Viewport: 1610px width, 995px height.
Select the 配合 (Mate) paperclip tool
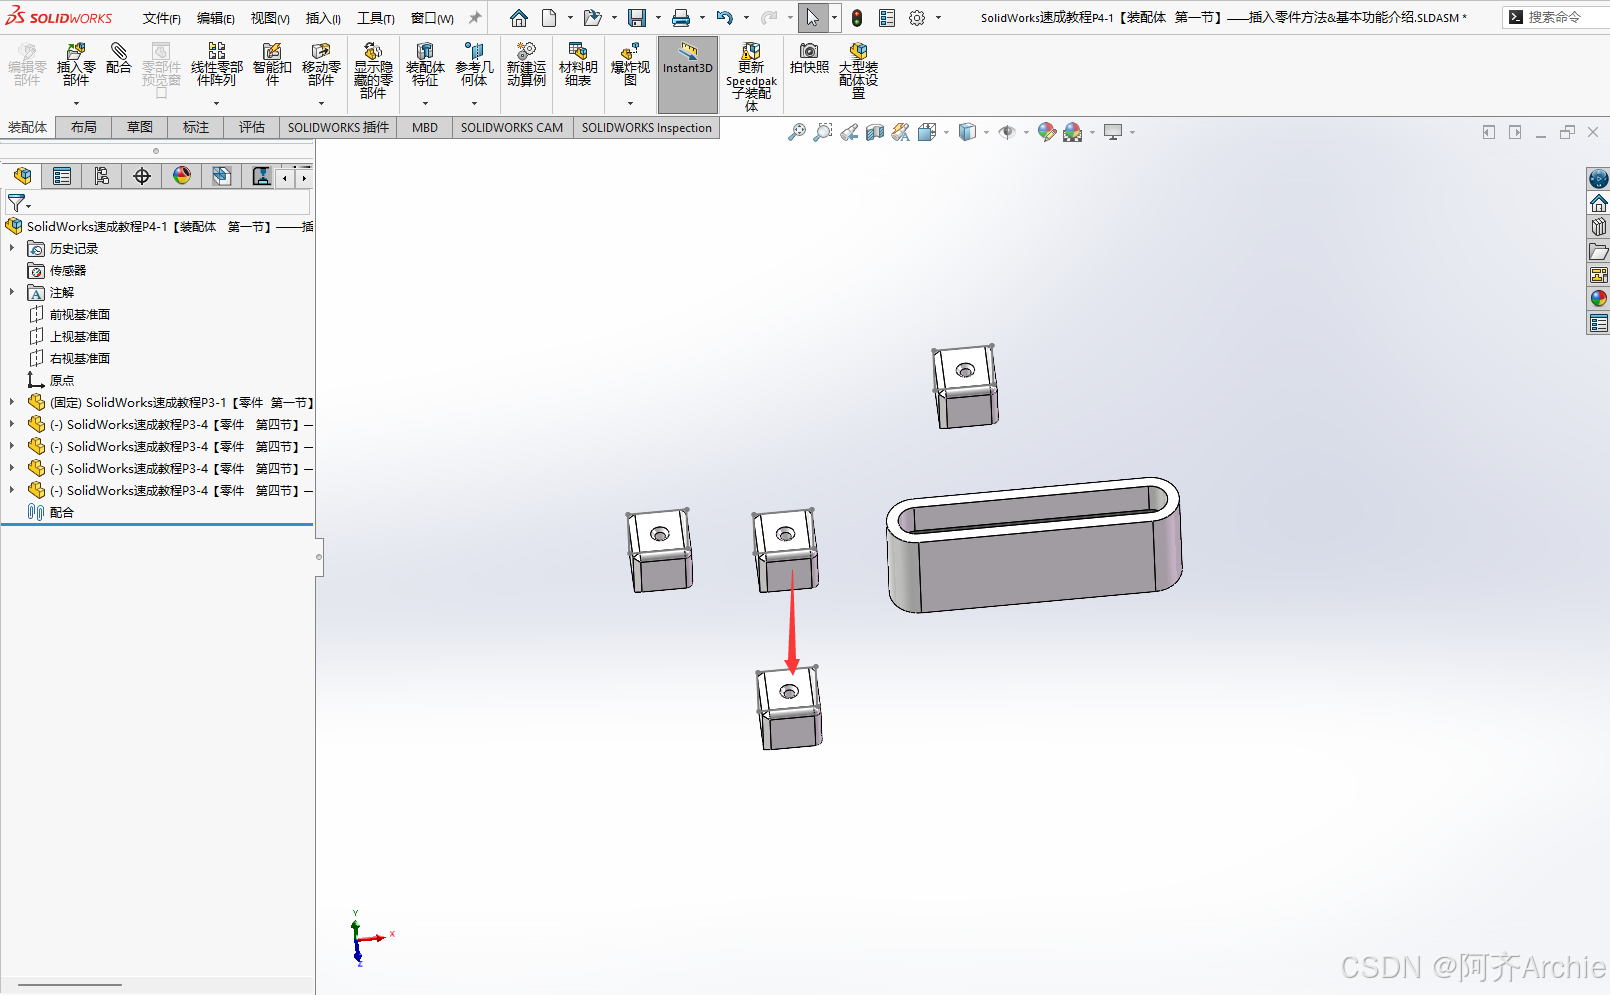119,59
